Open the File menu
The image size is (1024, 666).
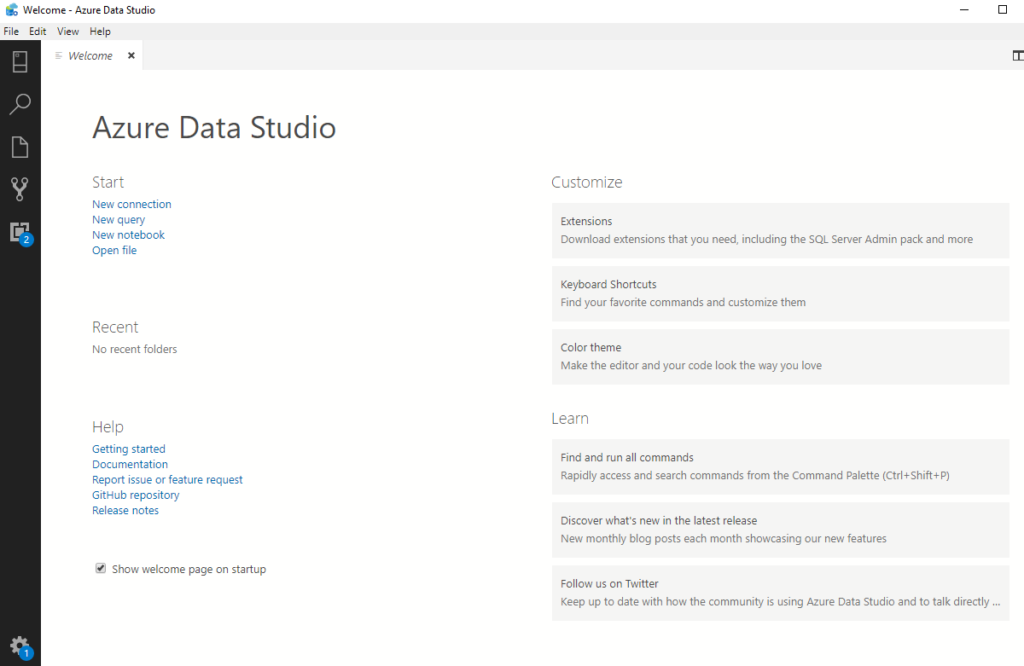11,31
